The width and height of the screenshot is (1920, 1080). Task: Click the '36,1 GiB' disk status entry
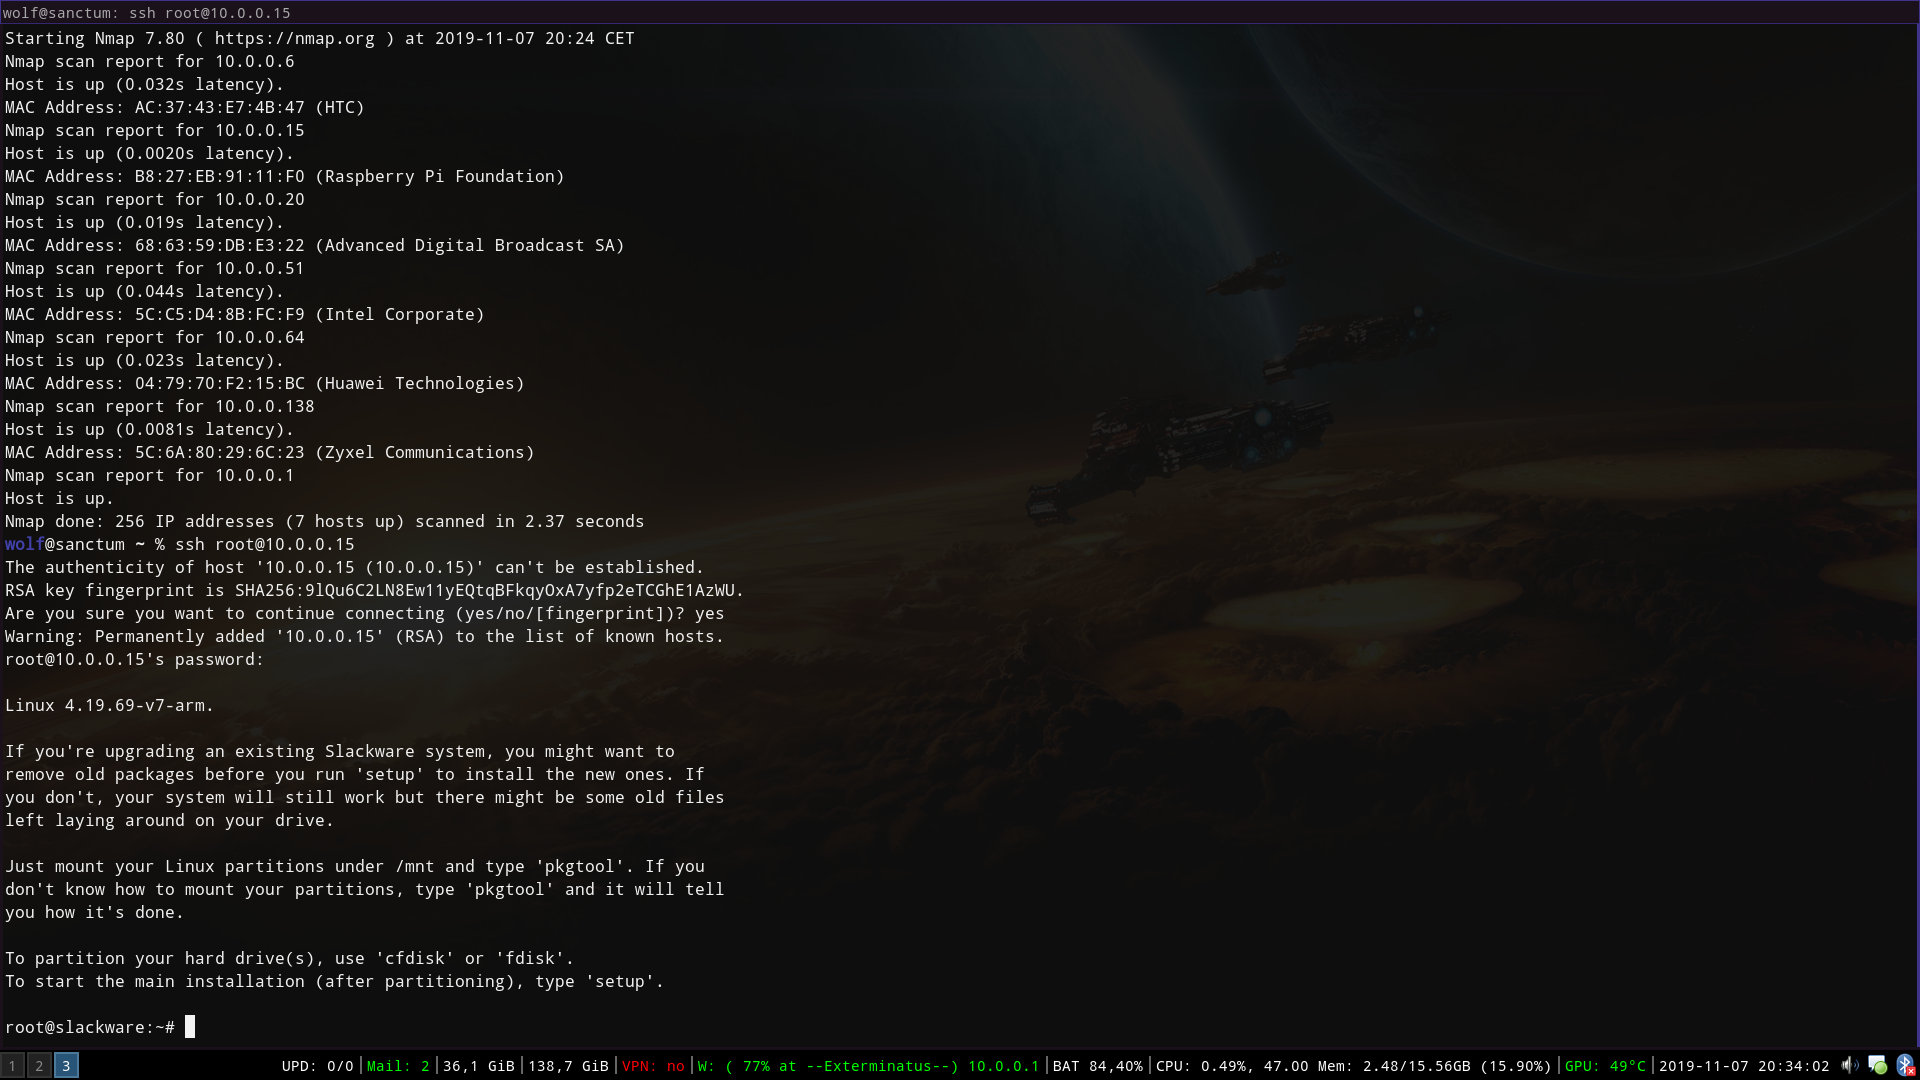point(478,1066)
